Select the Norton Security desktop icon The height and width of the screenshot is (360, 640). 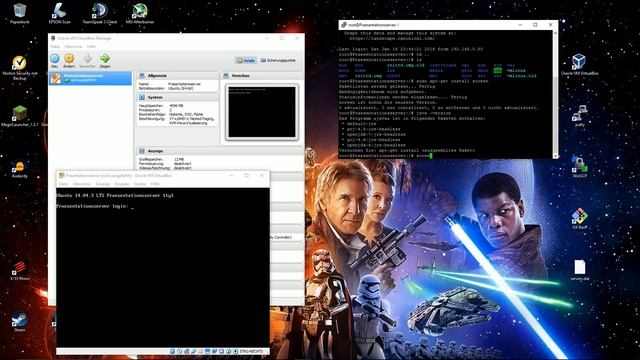20,67
